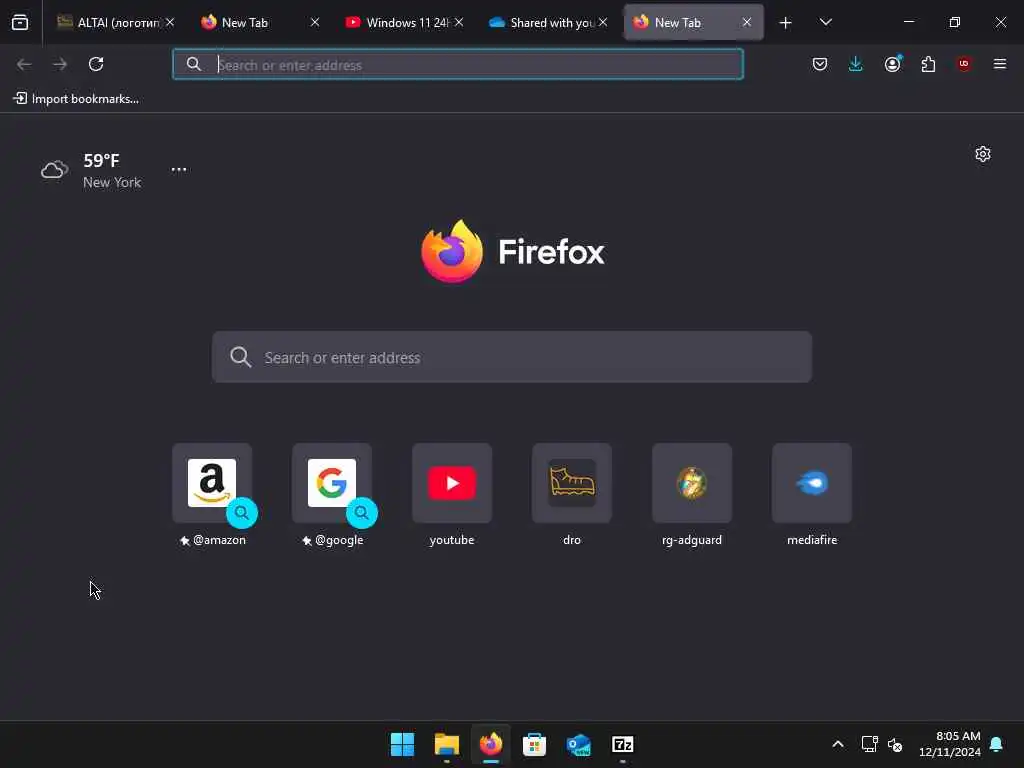Open new tab personalize gear

pyautogui.click(x=983, y=154)
